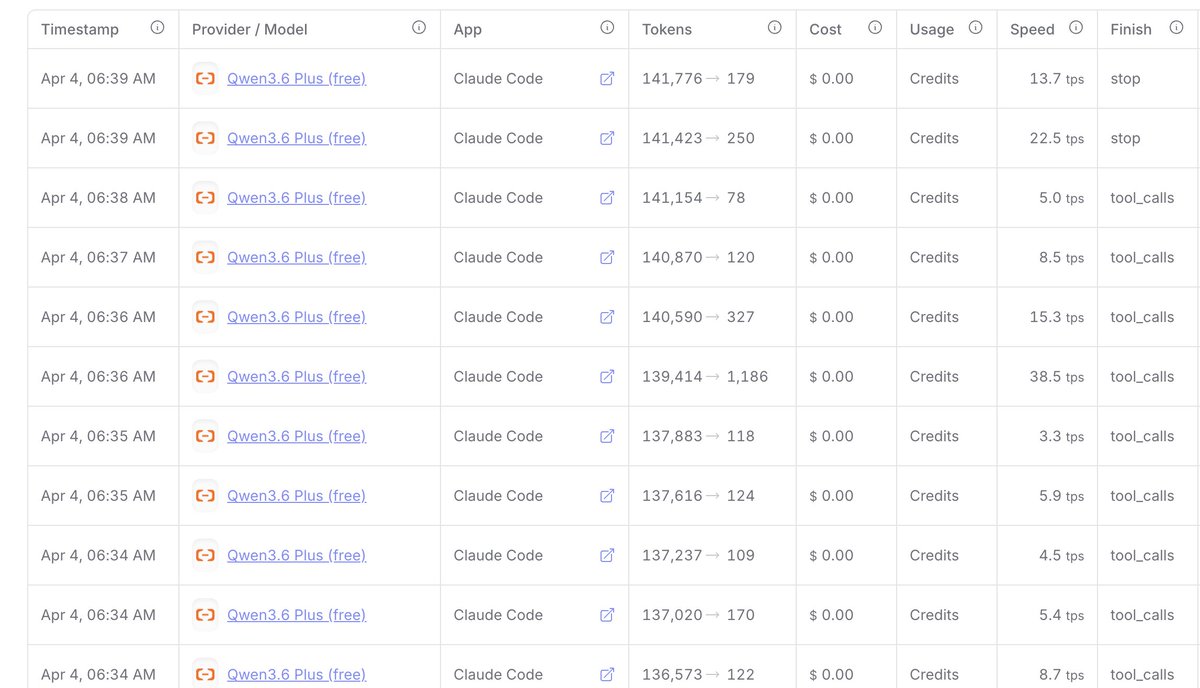Image resolution: width=1200 pixels, height=688 pixels.
Task: Click the Apr 4, 06:37 AM timestamp
Action: (x=98, y=257)
